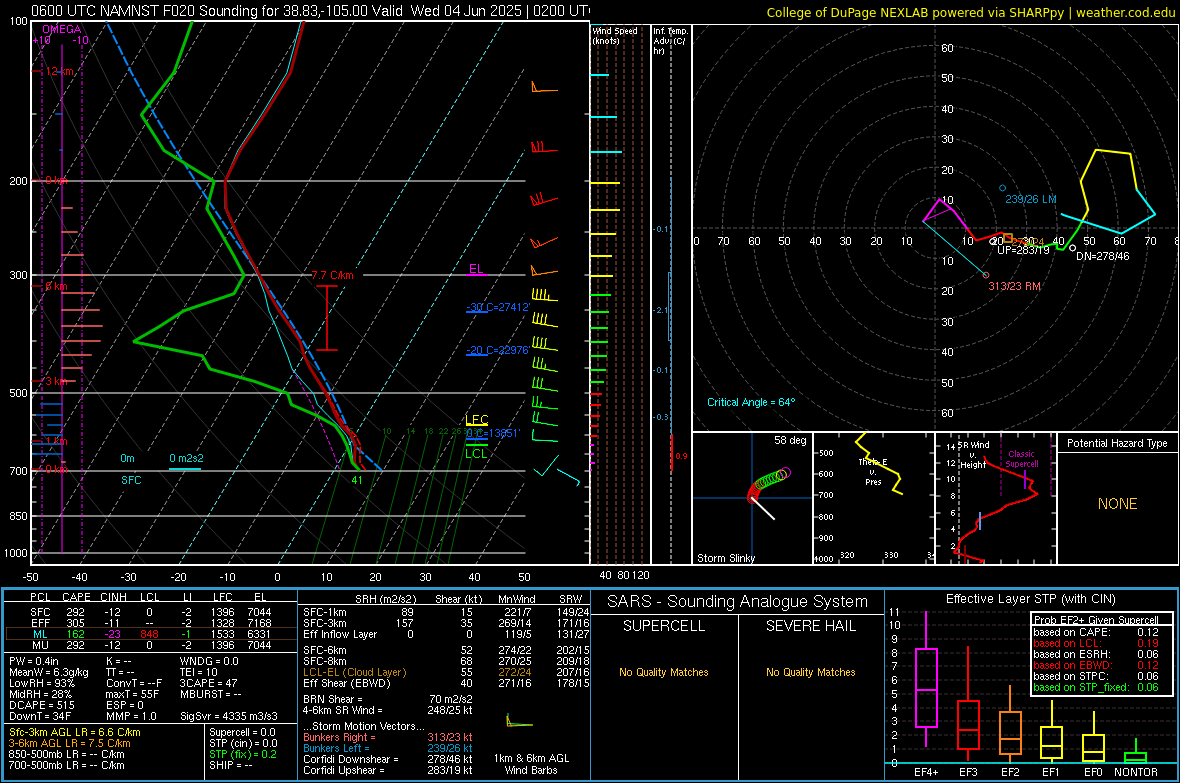
Task: Select the based on STP_fixed: 0.06 row
Action: tap(1096, 687)
